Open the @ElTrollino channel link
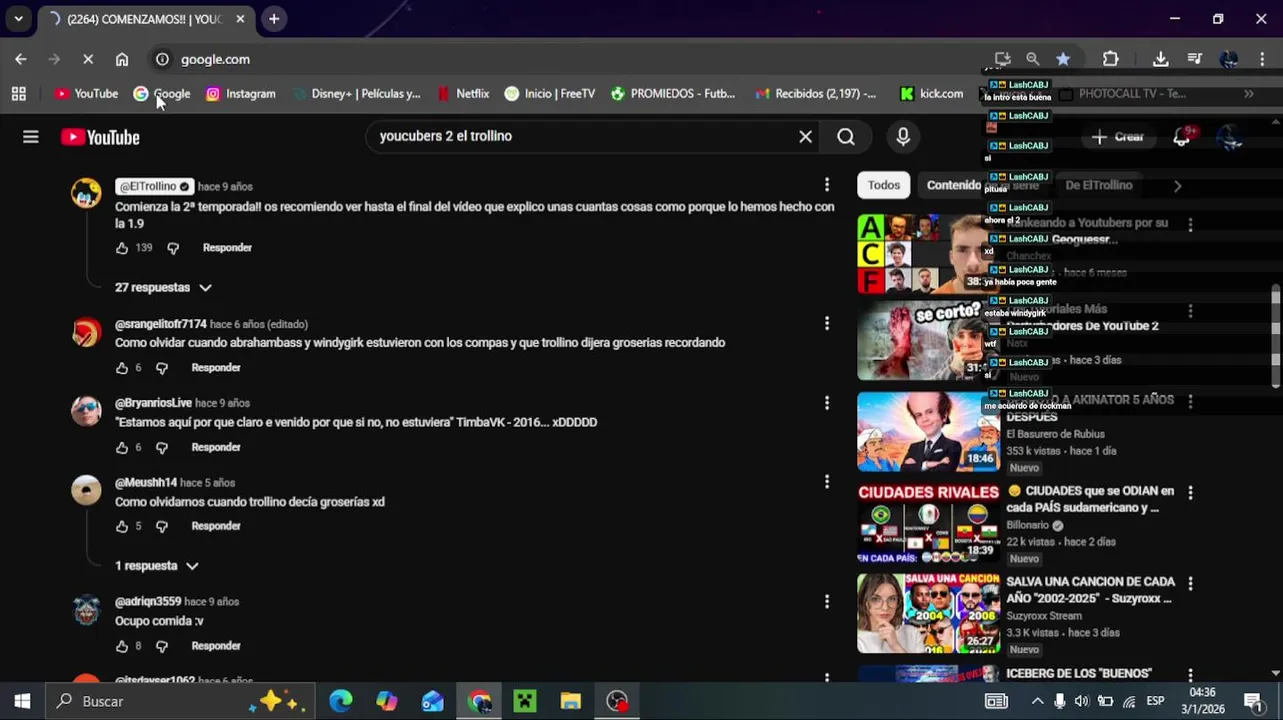Screen dimensions: 1283x720 [x=154, y=186]
